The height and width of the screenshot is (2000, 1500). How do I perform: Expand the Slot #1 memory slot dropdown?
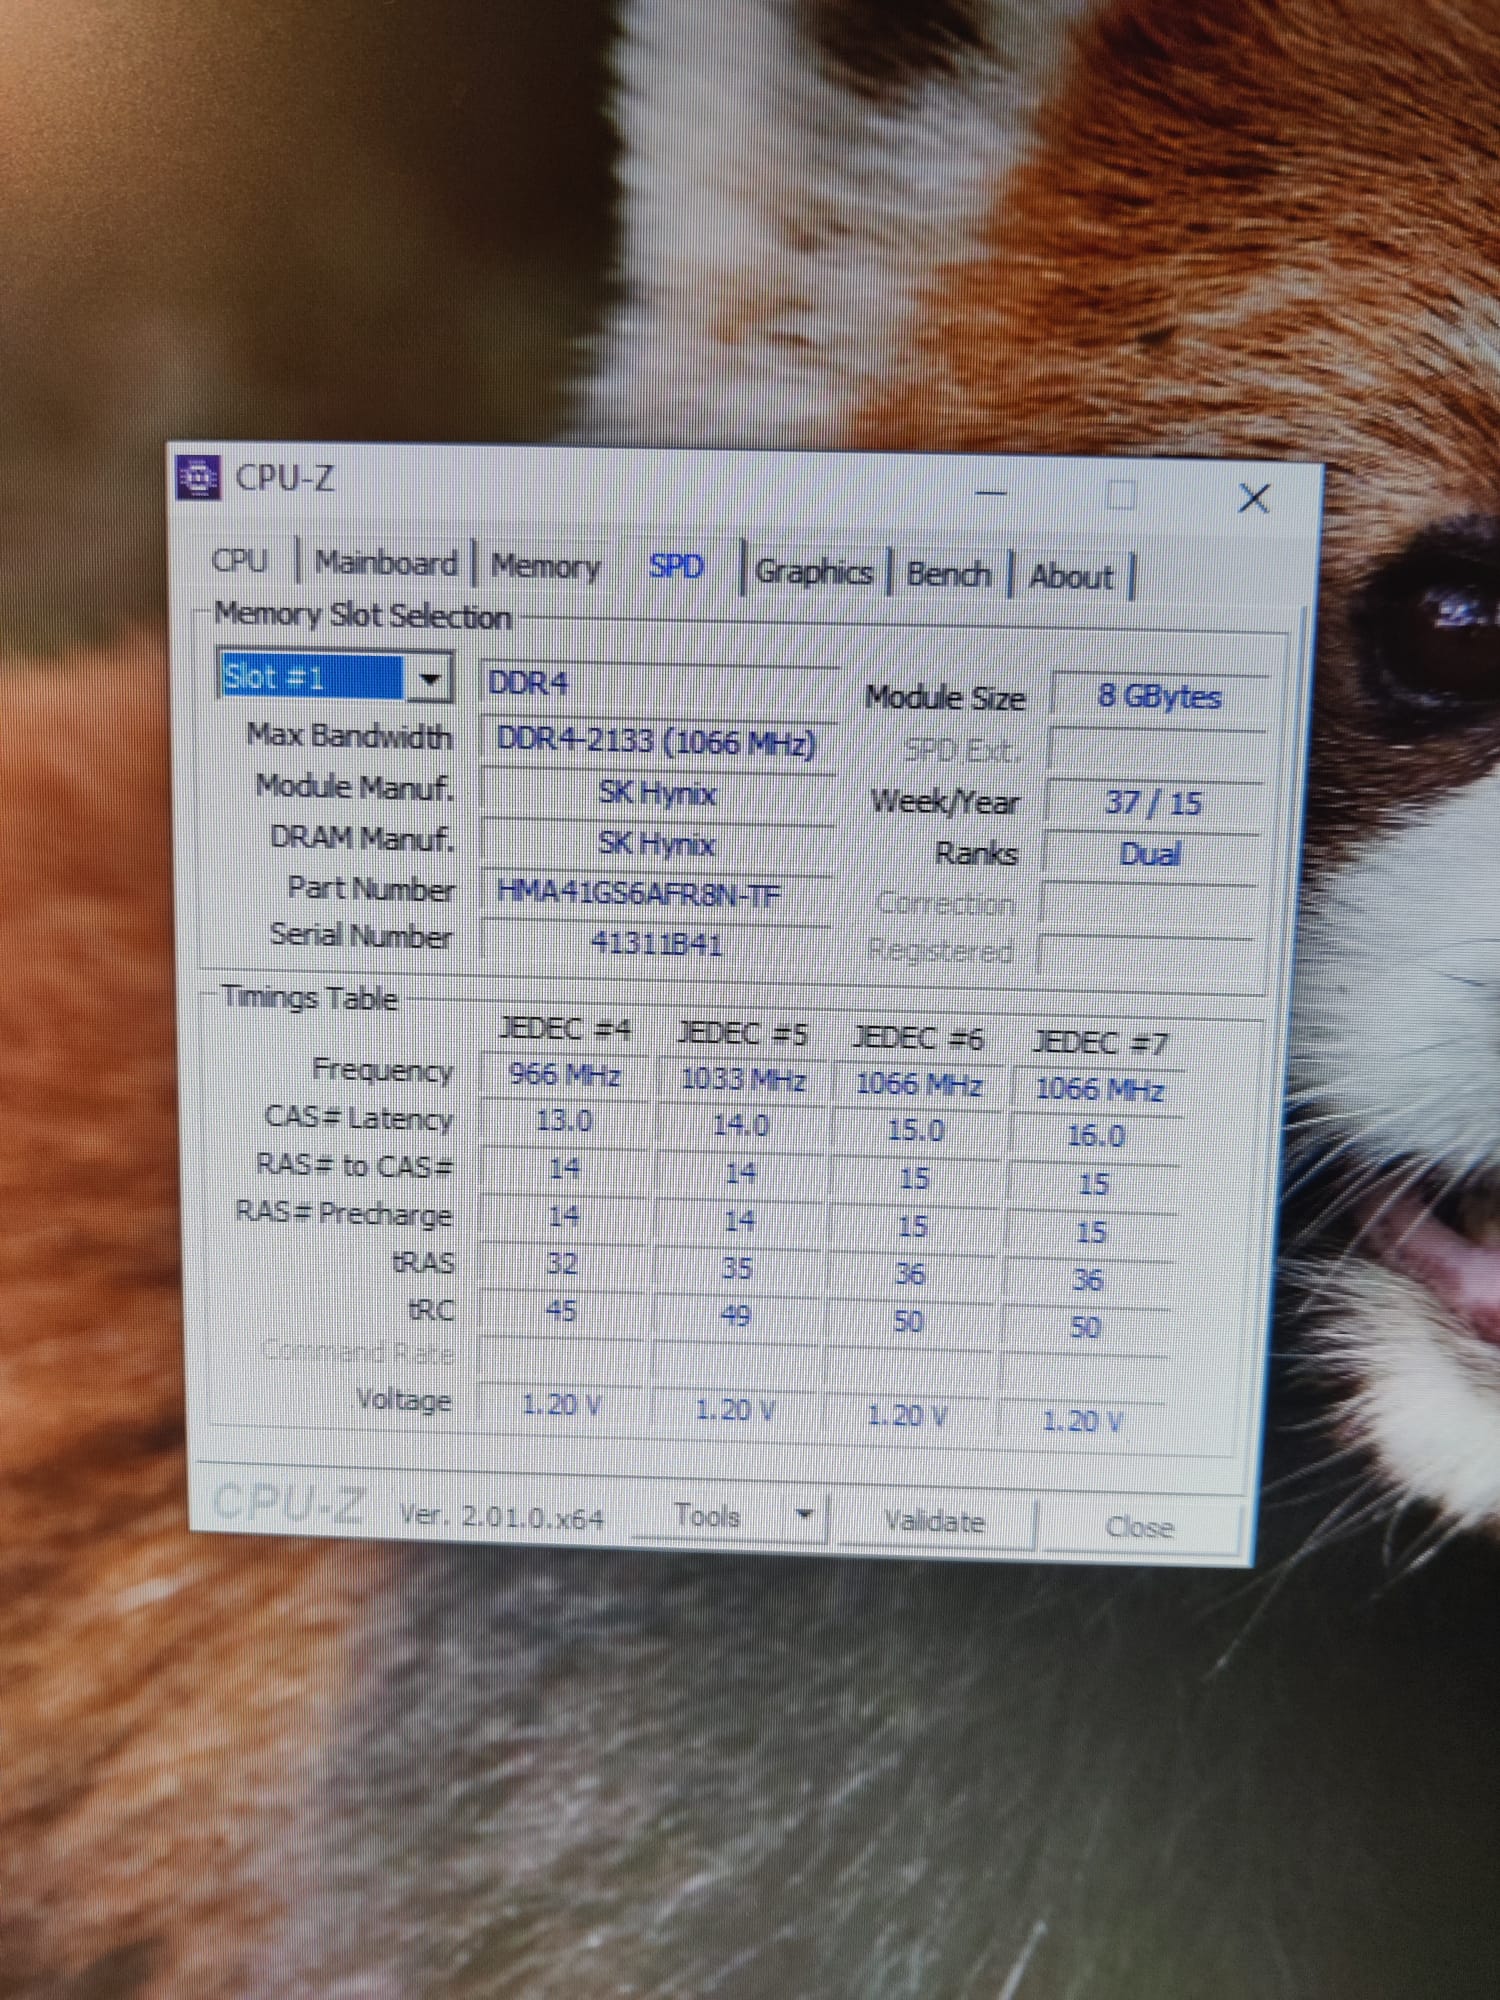(x=430, y=679)
